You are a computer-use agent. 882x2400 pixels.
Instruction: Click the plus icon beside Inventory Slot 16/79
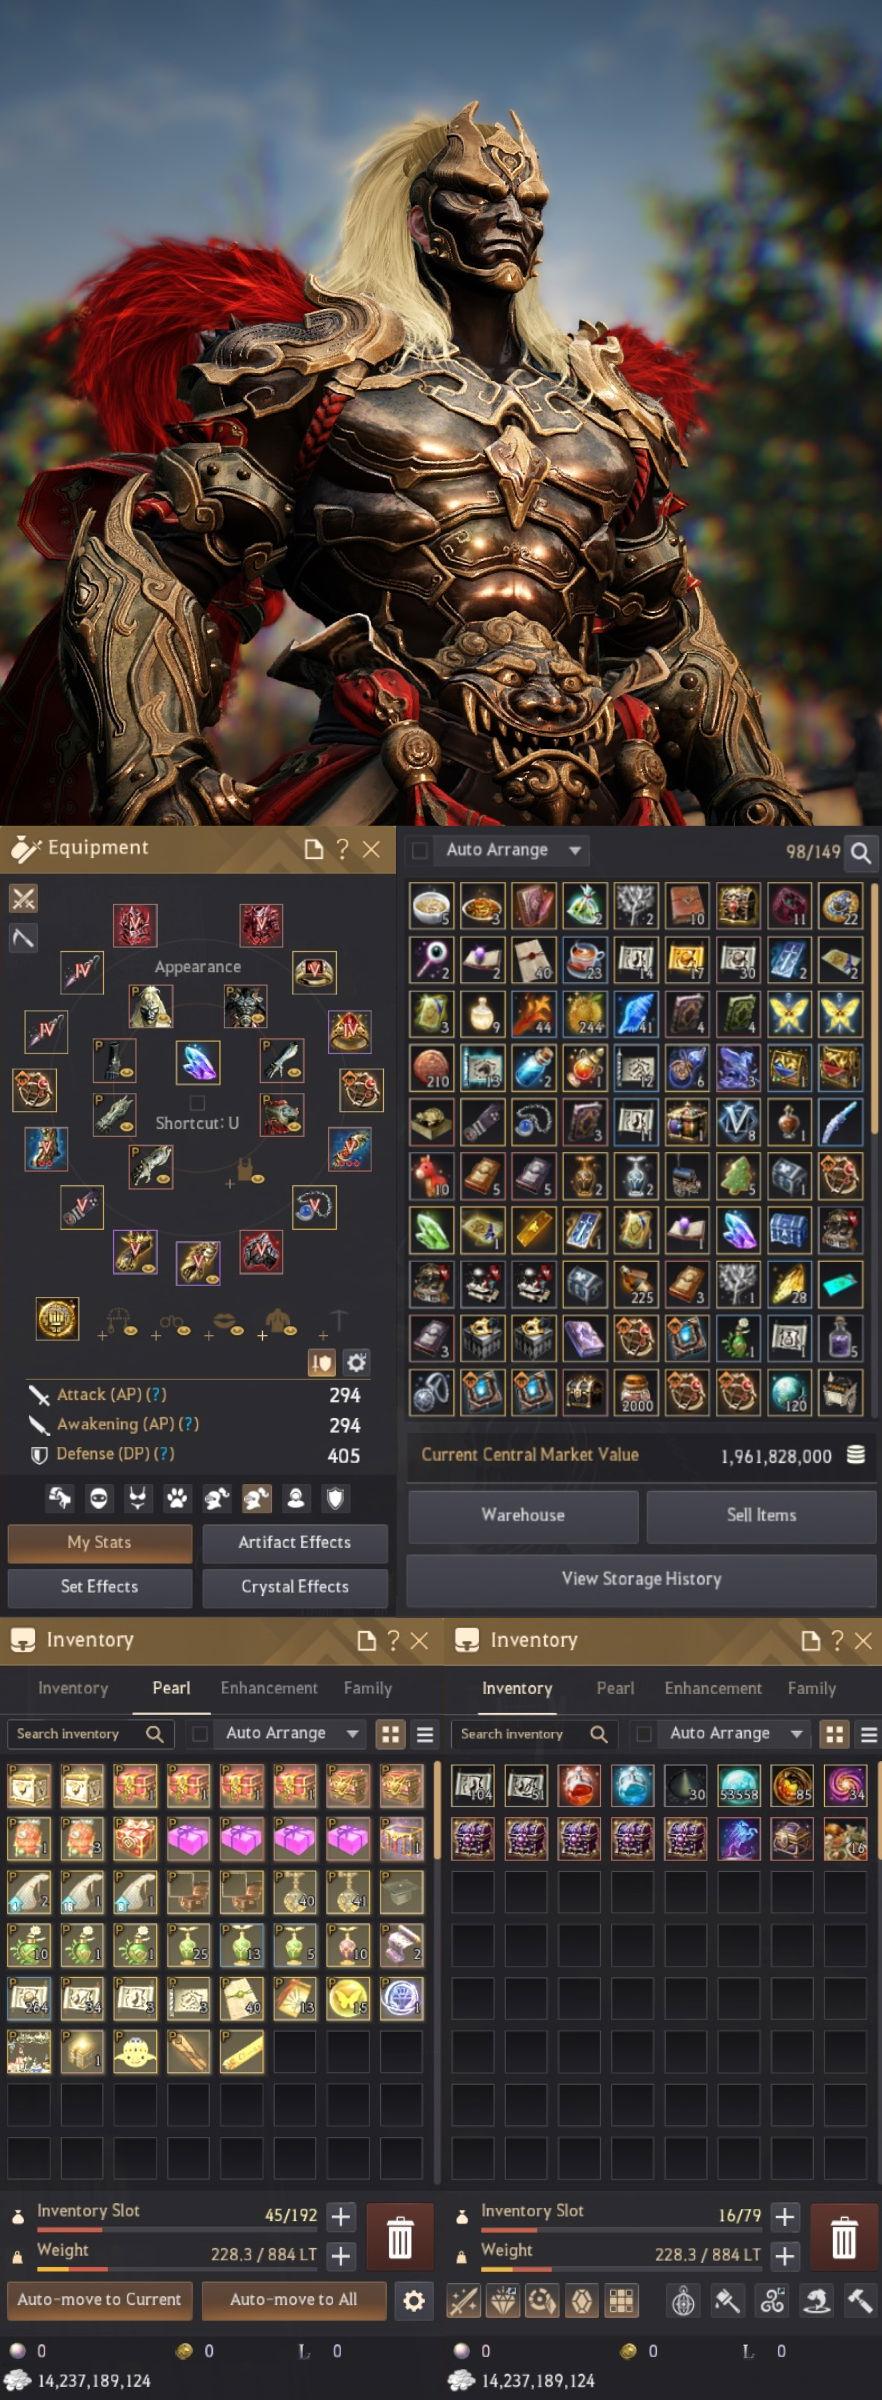point(785,2217)
